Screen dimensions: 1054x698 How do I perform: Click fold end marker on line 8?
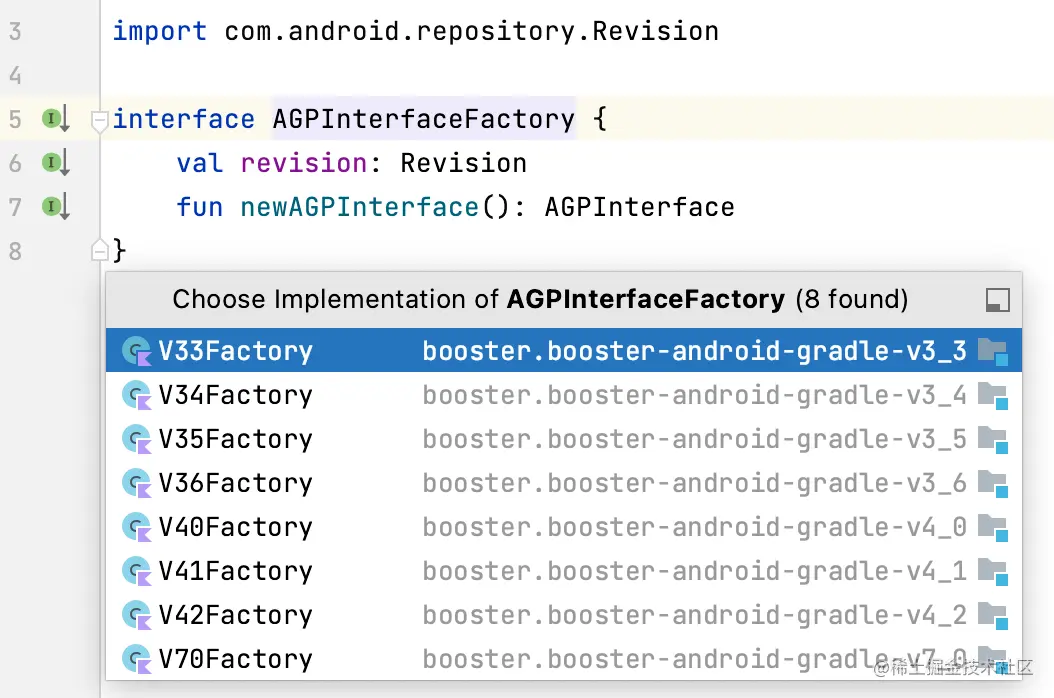99,251
